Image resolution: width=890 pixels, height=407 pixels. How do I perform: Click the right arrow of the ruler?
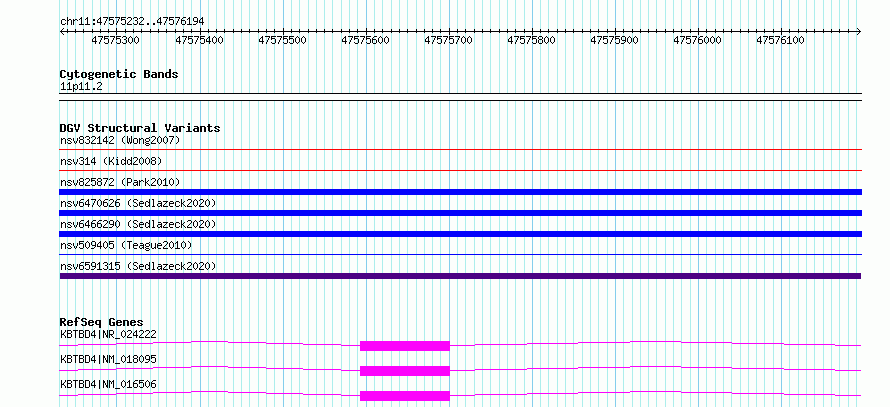point(859,31)
